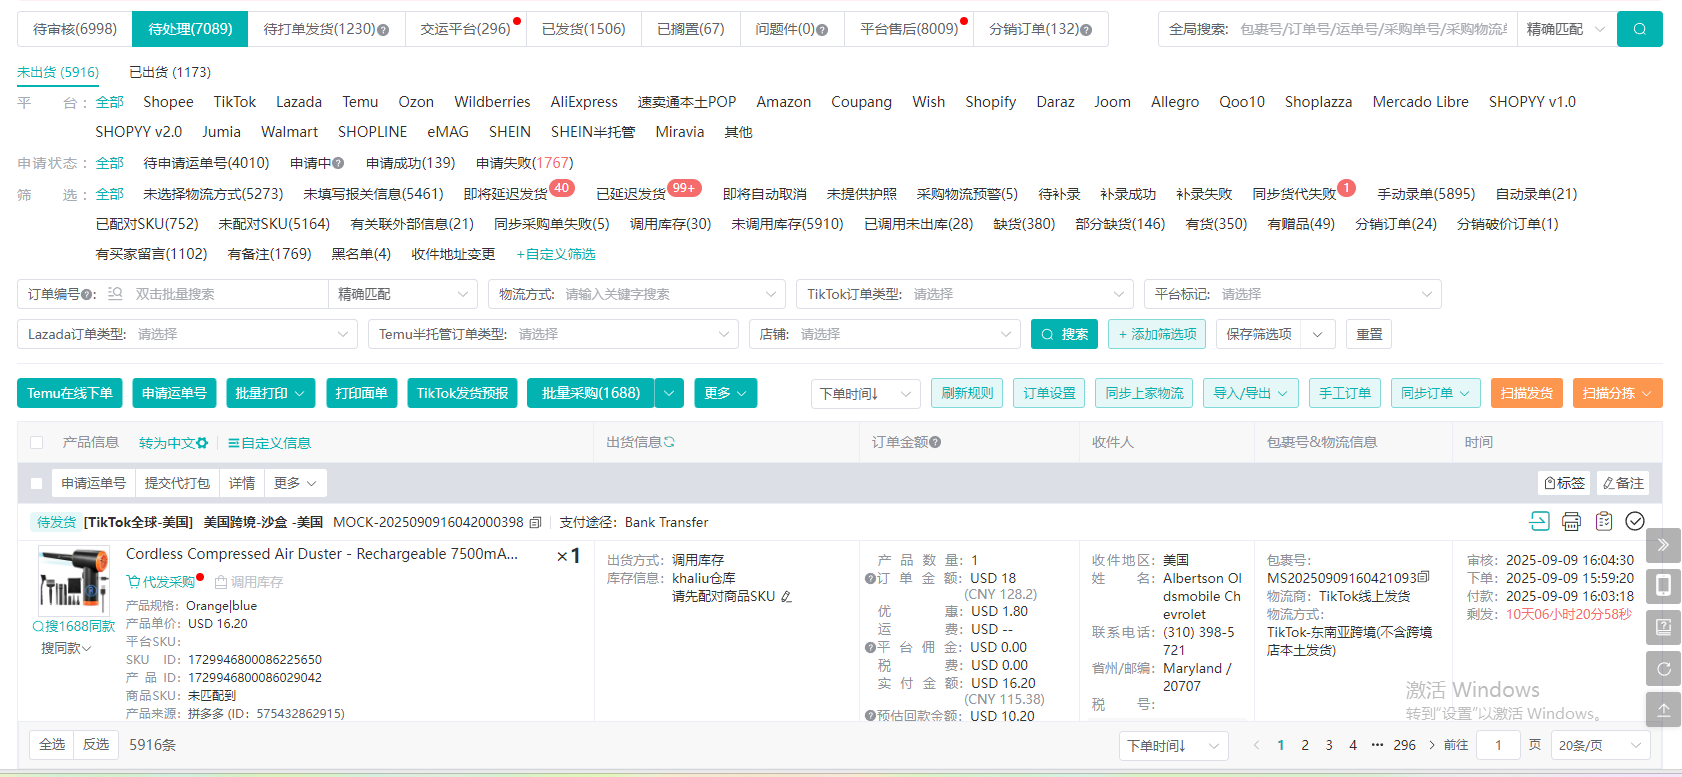Click the mobile phone icon in the right sidebar

click(x=1663, y=585)
